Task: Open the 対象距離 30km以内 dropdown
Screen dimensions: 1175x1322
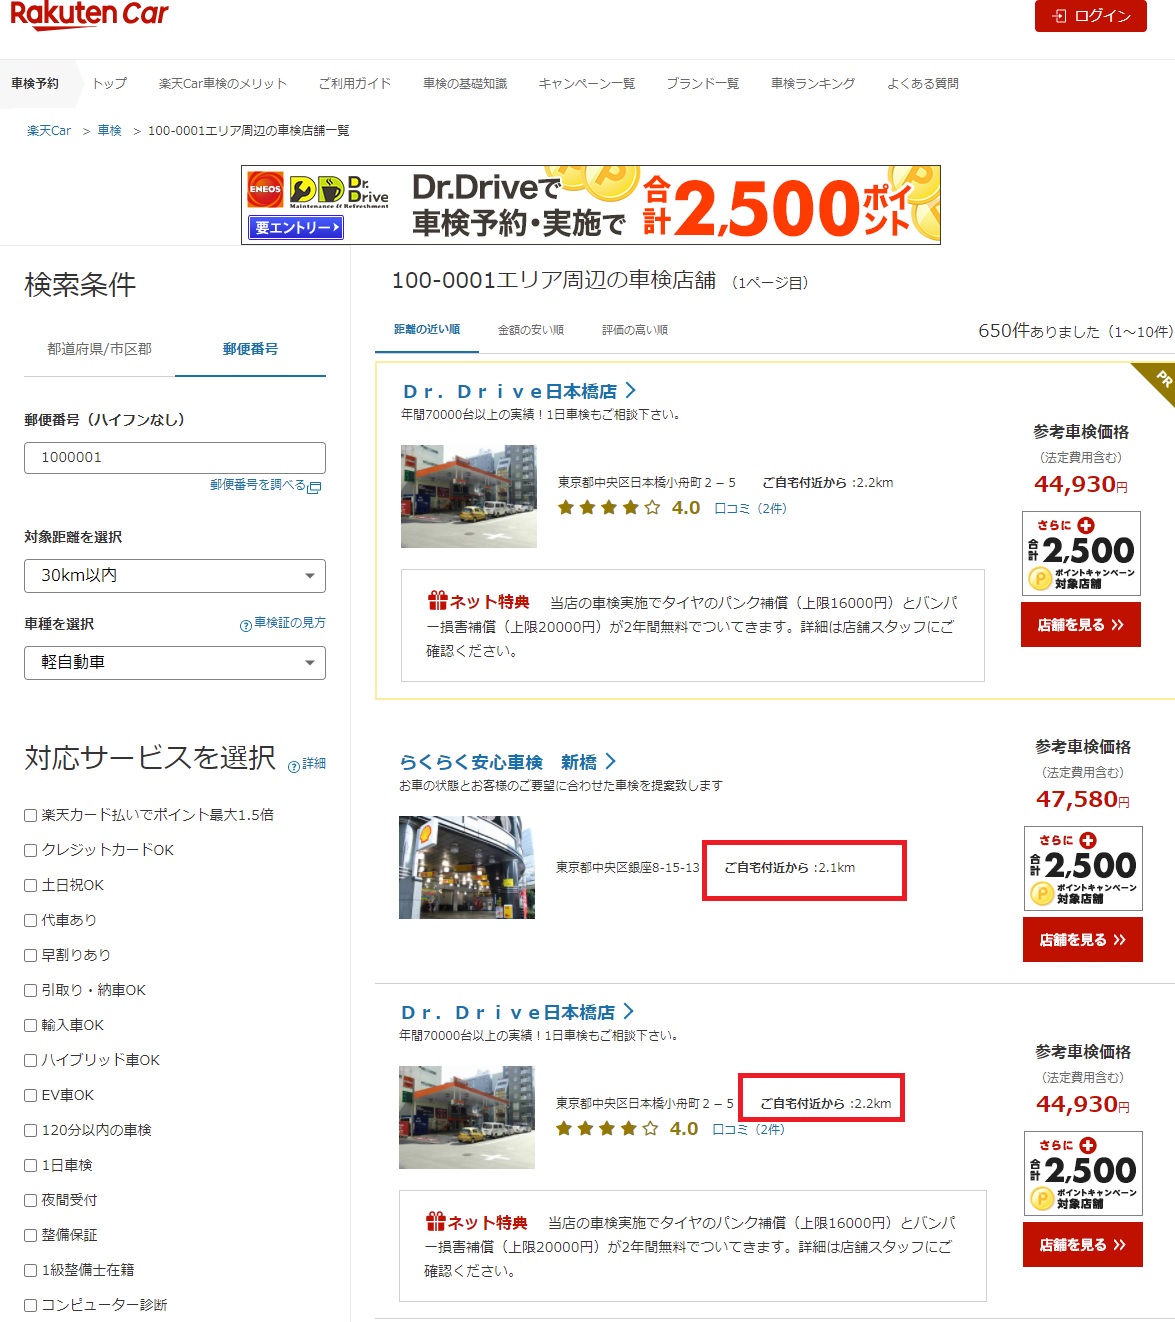Action: coord(175,576)
